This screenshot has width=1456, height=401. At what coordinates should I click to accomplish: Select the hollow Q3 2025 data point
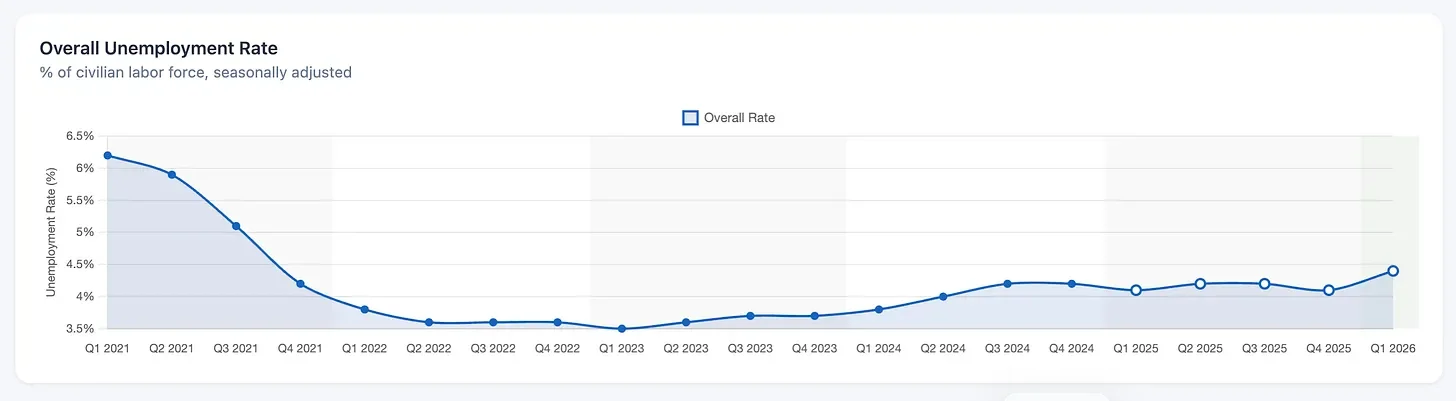(x=1264, y=284)
